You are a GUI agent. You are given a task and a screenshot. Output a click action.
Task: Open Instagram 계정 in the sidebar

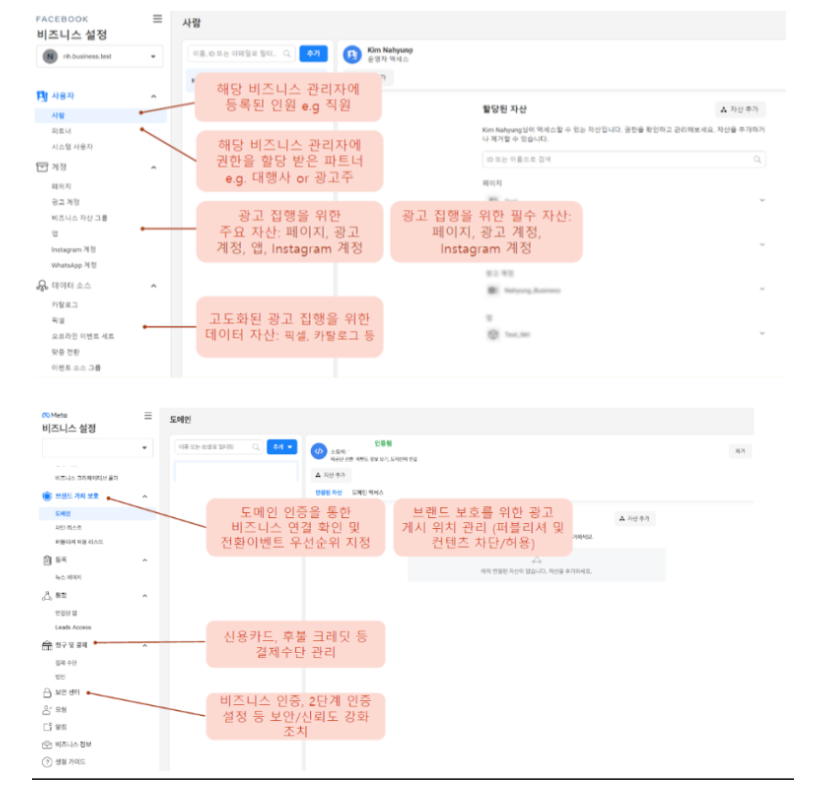pyautogui.click(x=73, y=249)
